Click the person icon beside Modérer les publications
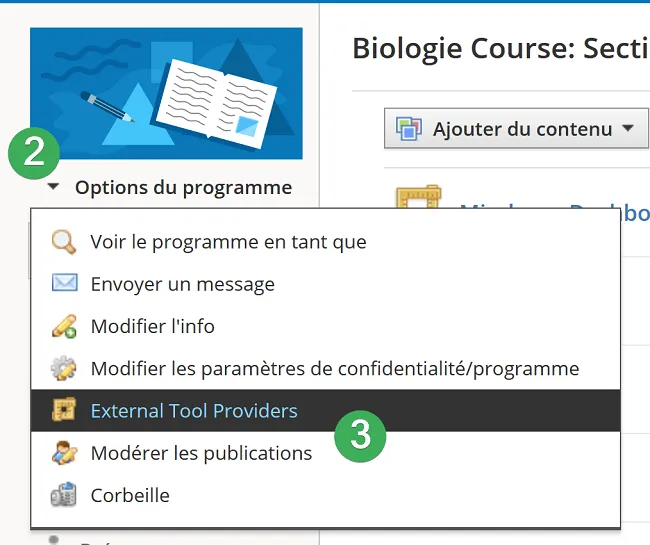Viewport: 650px width, 545px height. coord(64,453)
